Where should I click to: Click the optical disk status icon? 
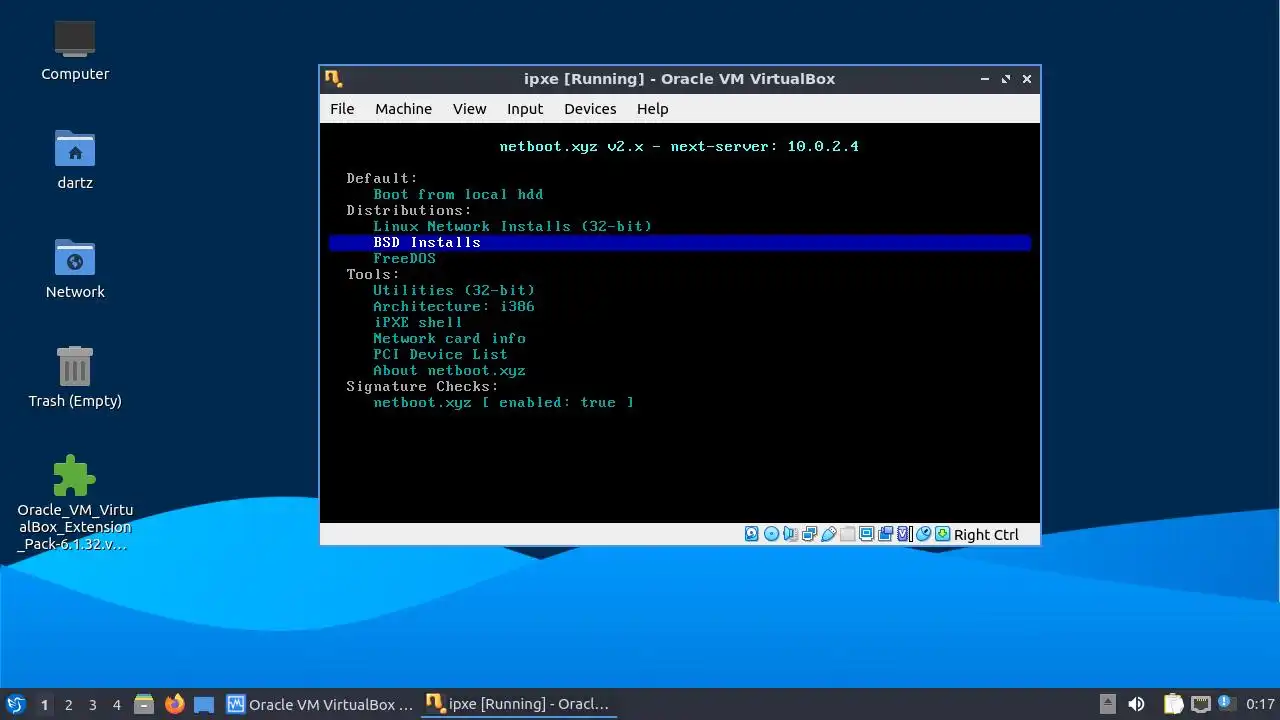[772, 534]
